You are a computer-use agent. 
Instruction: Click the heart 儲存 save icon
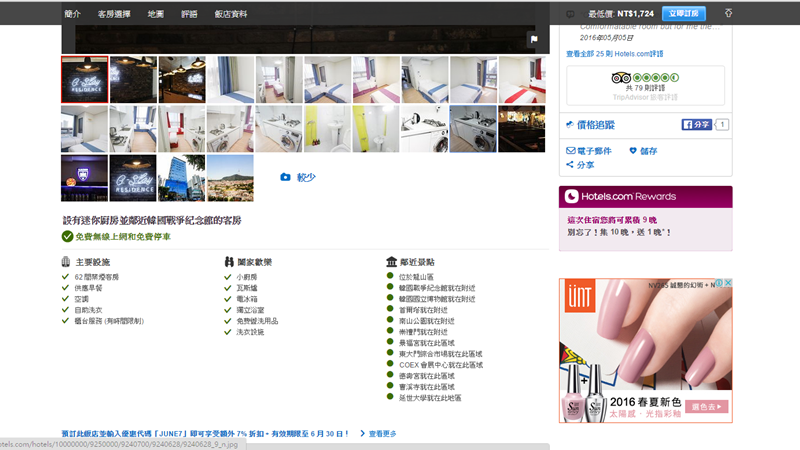click(633, 151)
